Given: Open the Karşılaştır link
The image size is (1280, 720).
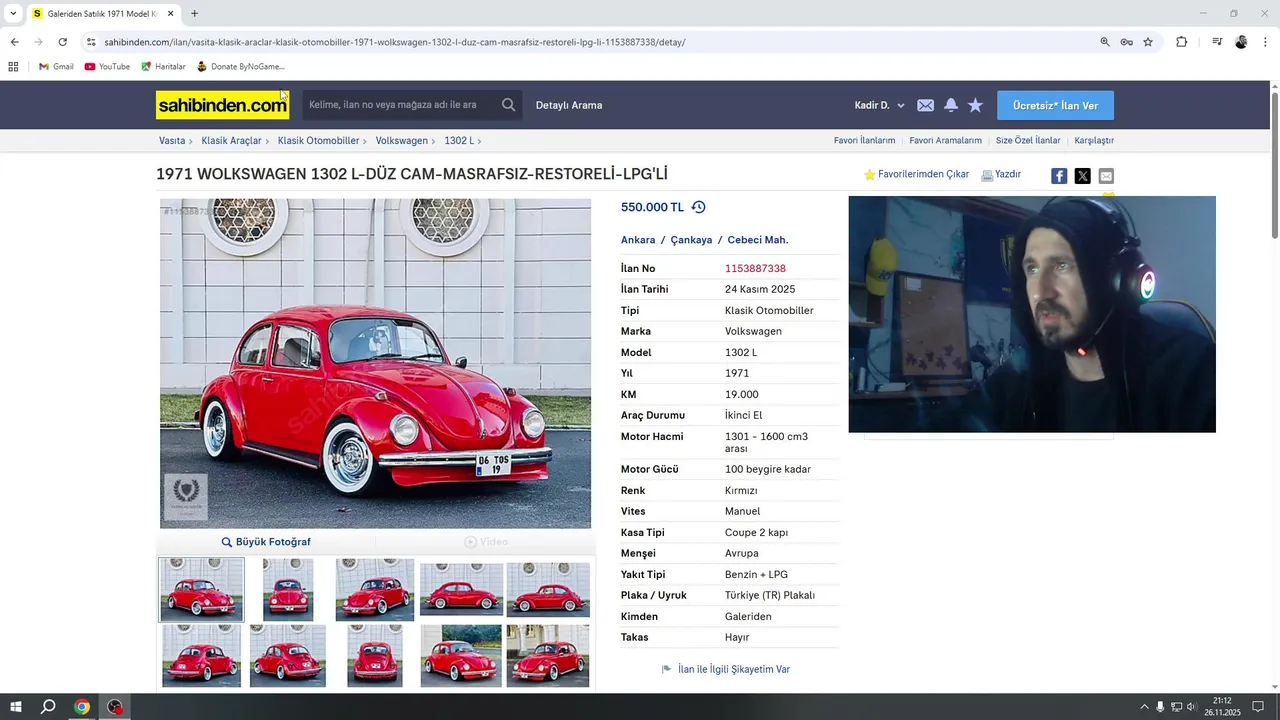Looking at the screenshot, I should 1094,141.
